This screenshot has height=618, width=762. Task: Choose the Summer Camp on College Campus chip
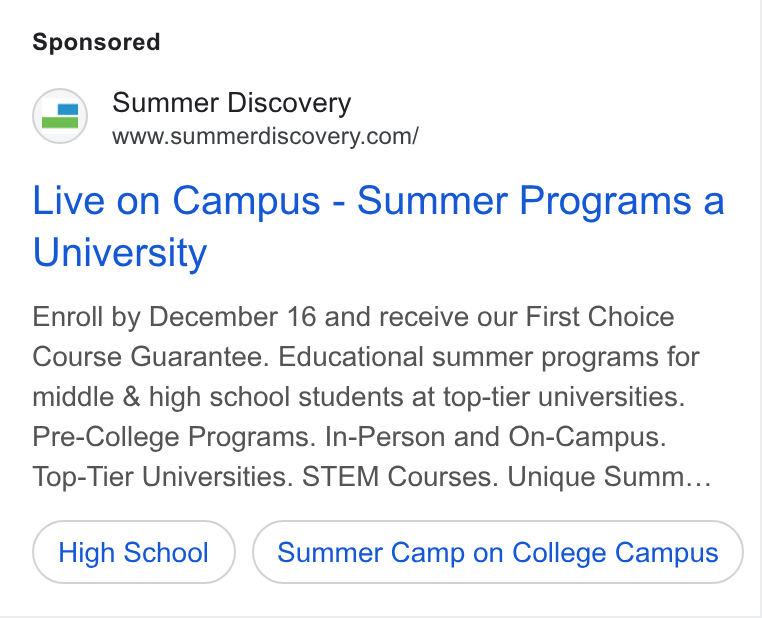(498, 552)
